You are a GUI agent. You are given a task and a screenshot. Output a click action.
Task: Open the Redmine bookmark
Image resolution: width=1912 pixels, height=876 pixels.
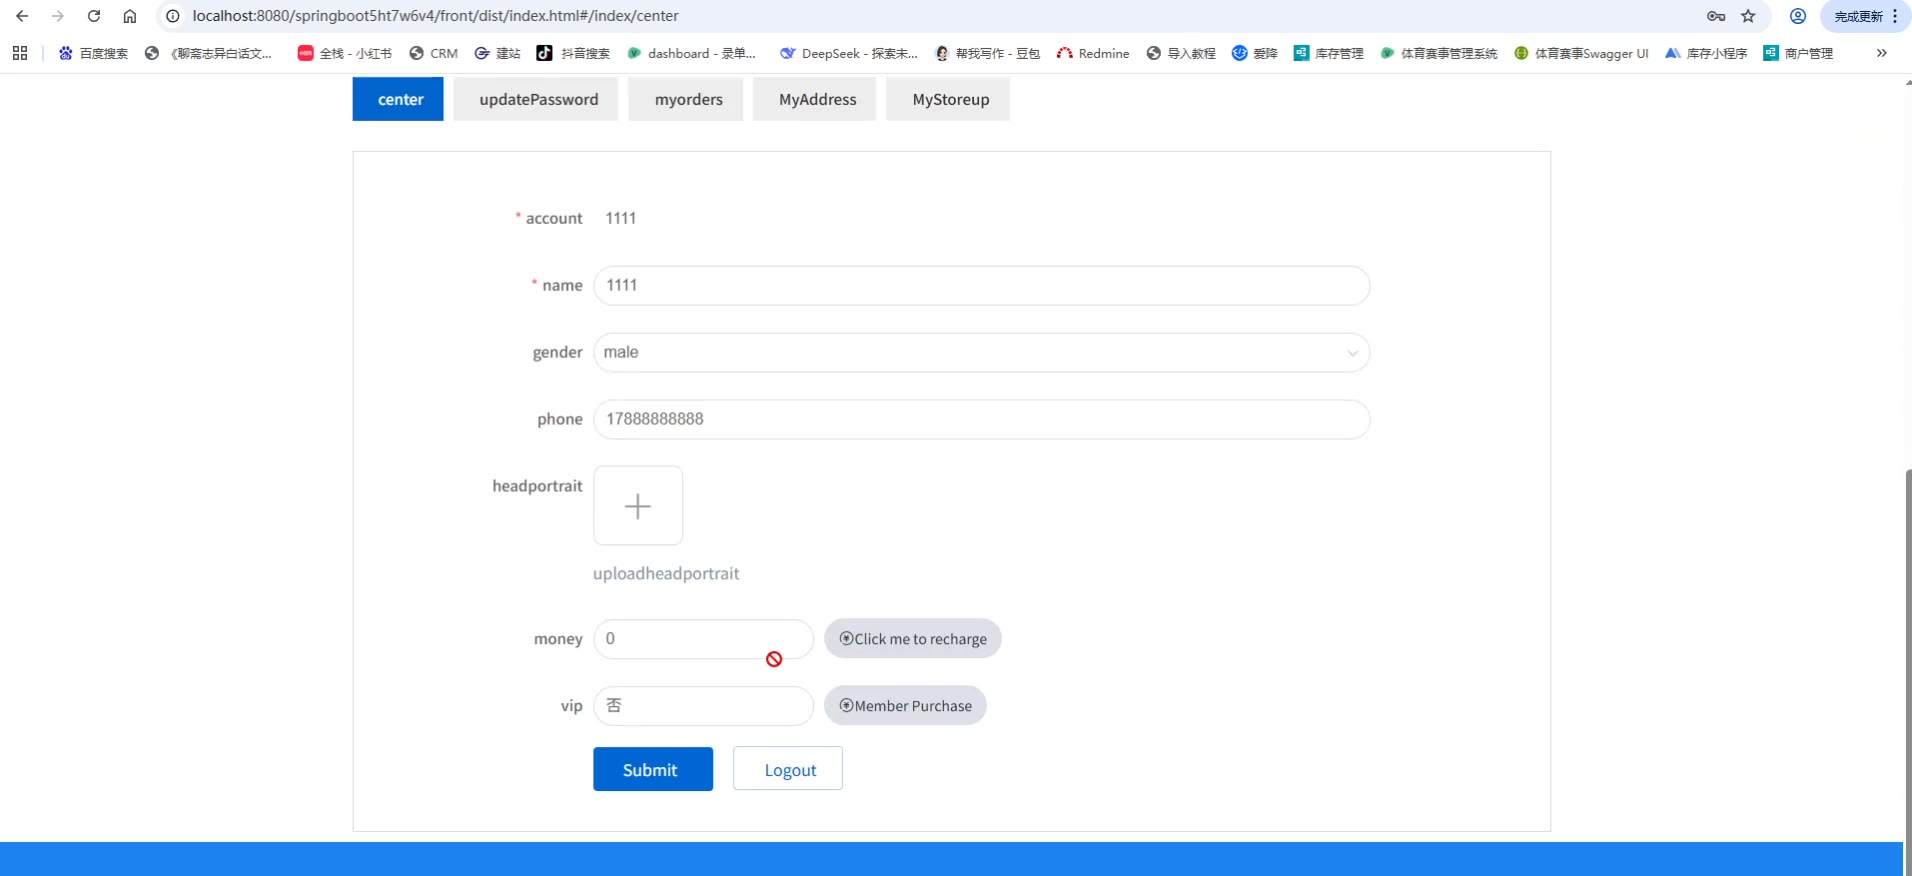[1093, 53]
